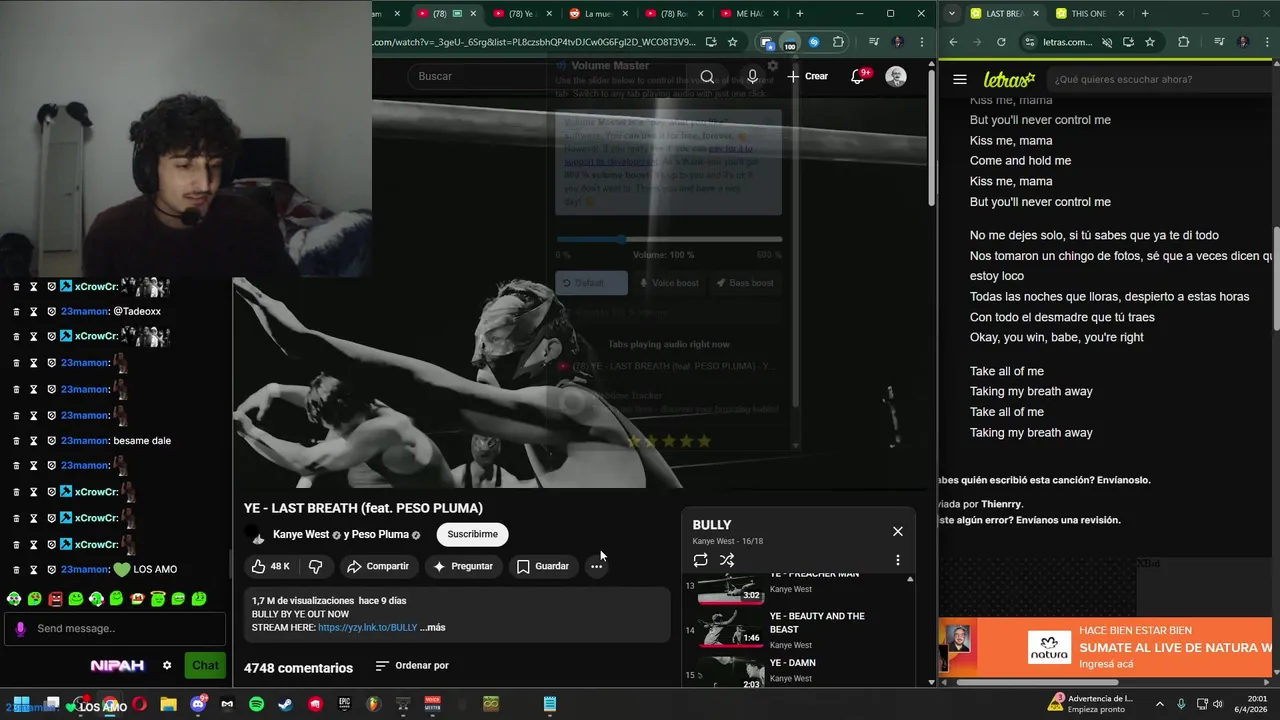Switch to the '(78) Ye' YouTube tab
1280x720 pixels.
coord(522,14)
